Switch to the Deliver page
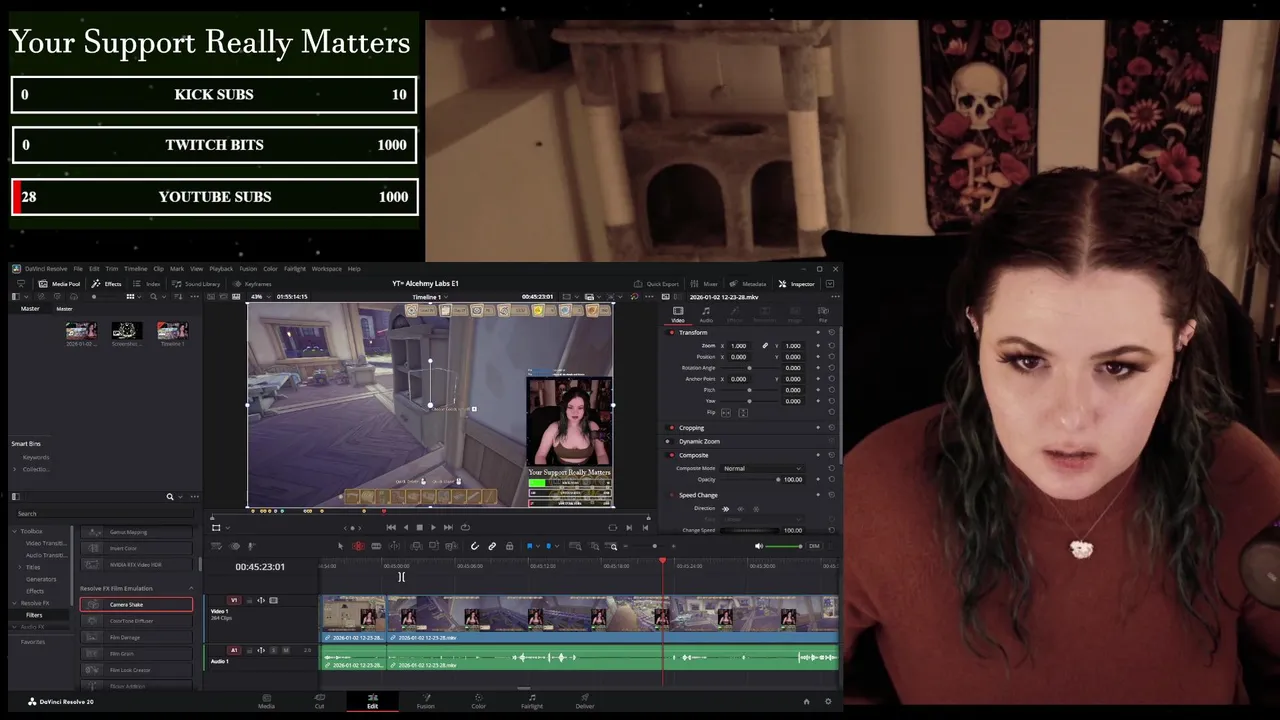The height and width of the screenshot is (720, 1280). point(585,701)
